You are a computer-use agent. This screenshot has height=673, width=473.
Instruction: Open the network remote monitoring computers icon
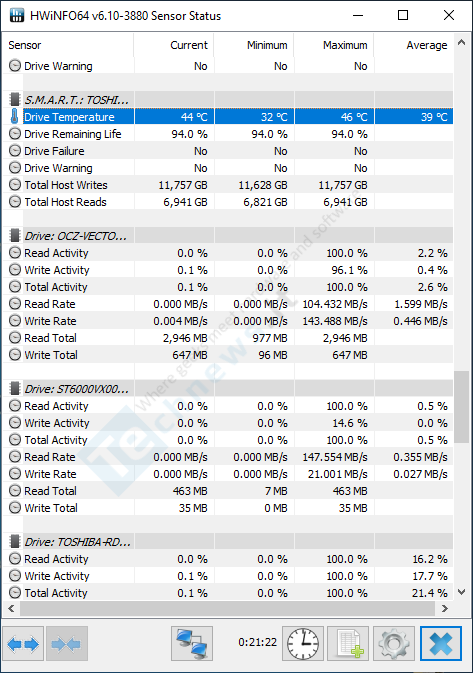click(192, 643)
